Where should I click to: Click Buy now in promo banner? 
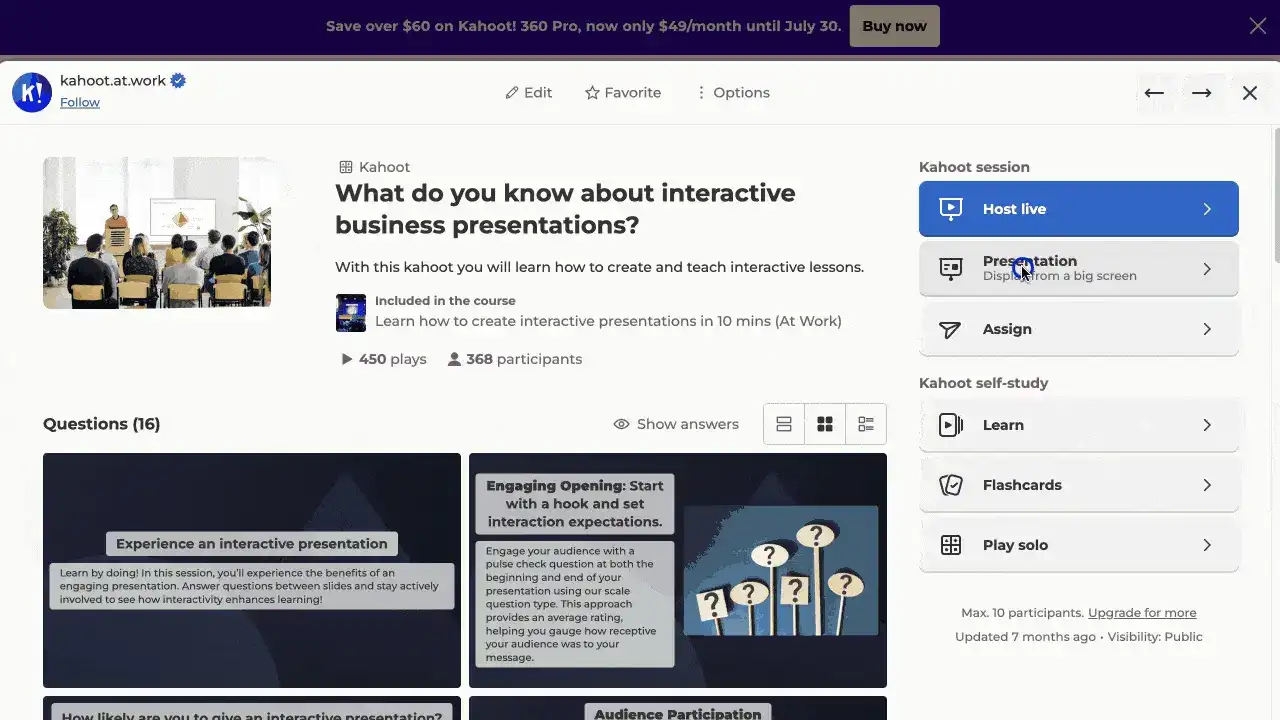[x=894, y=26]
